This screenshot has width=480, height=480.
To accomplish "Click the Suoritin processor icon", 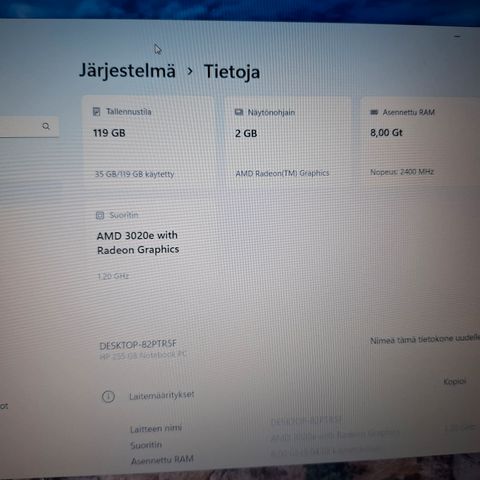I will [x=100, y=215].
